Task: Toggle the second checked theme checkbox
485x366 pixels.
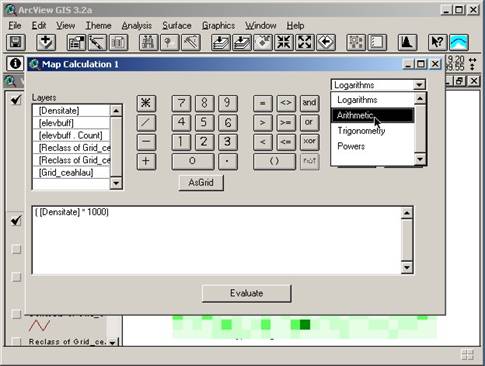Action: [16, 220]
